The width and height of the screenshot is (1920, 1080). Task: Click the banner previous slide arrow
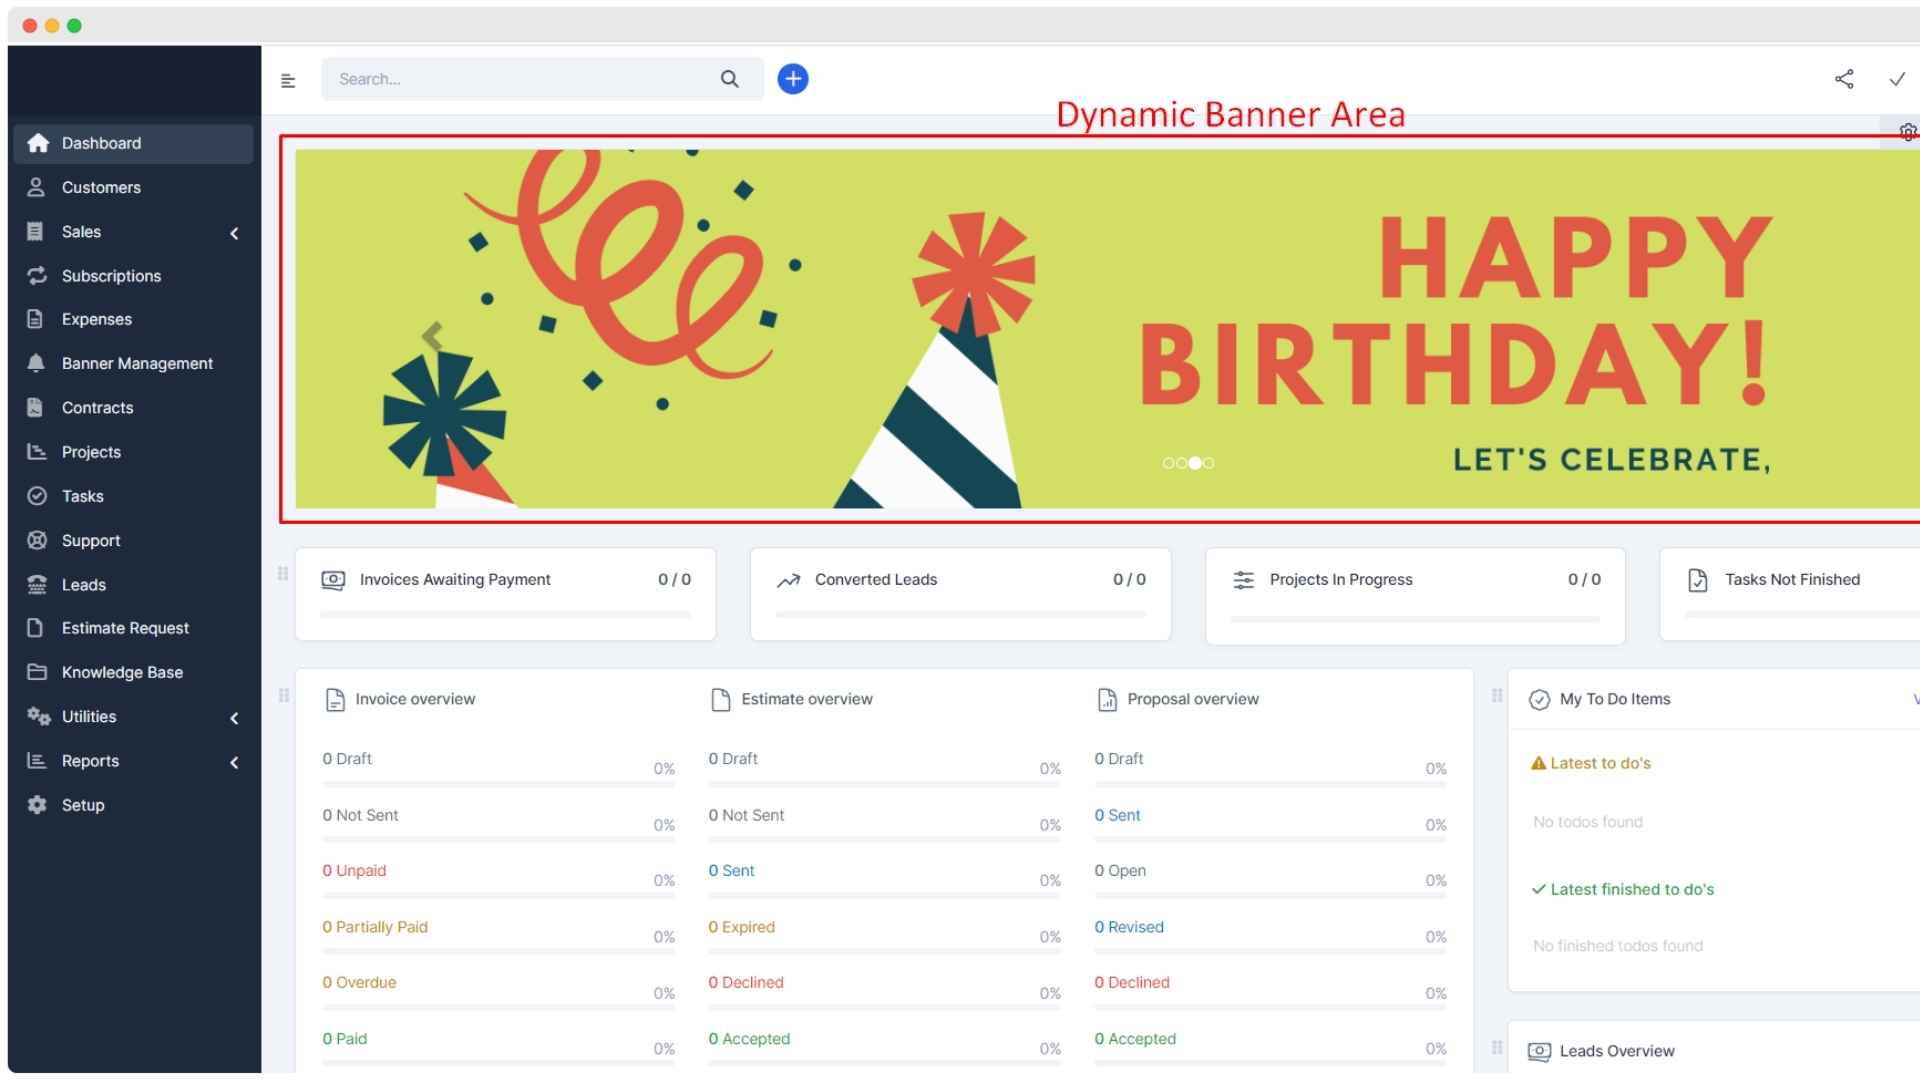432,336
